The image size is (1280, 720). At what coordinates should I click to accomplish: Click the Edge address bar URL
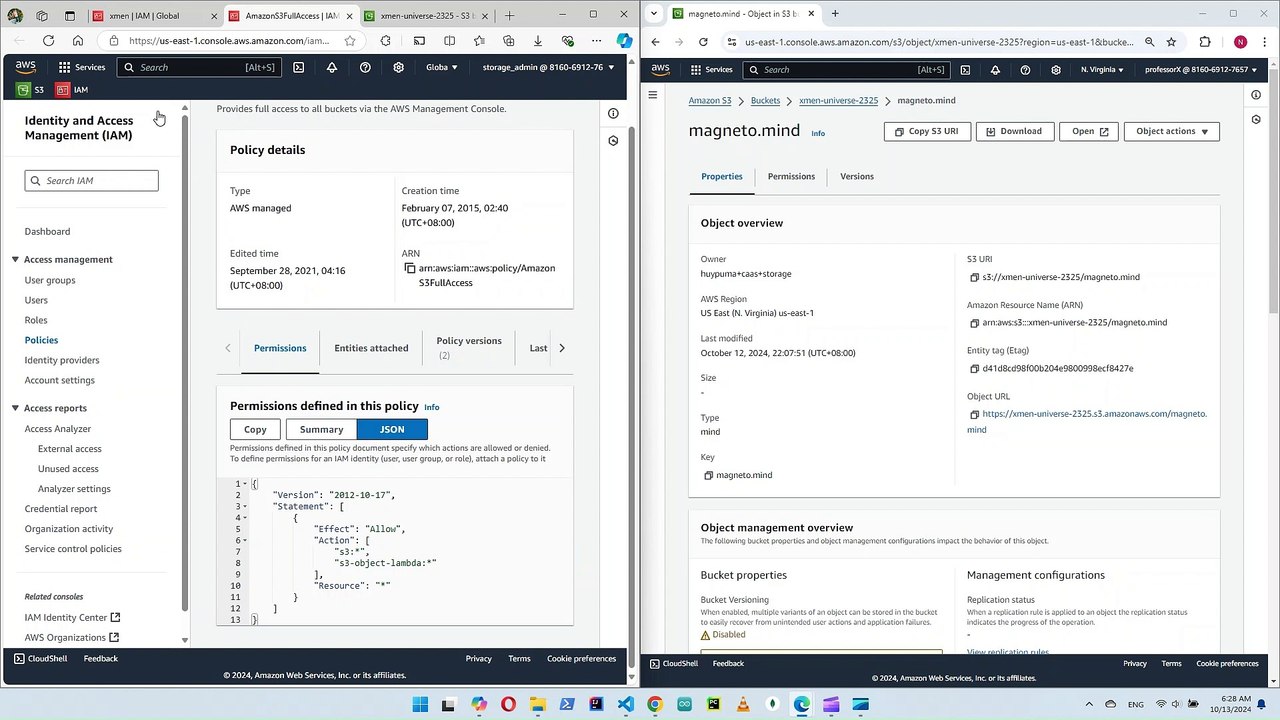point(229,41)
